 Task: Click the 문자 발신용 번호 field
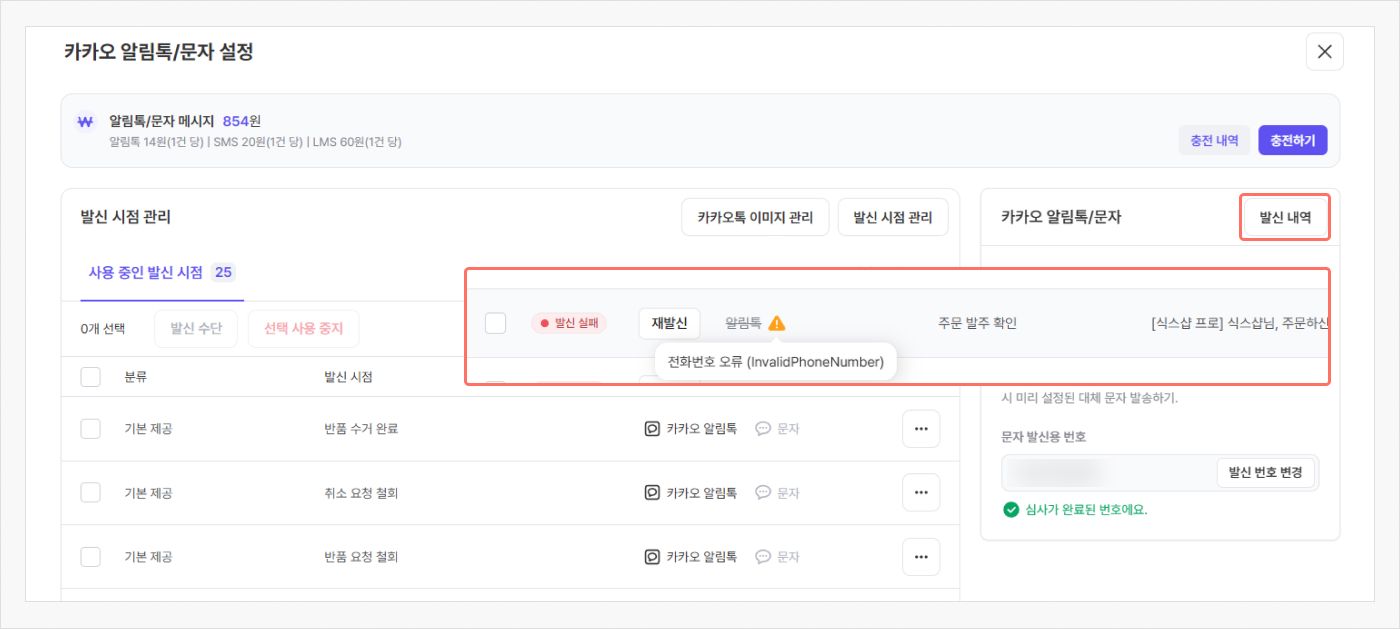coord(1106,473)
